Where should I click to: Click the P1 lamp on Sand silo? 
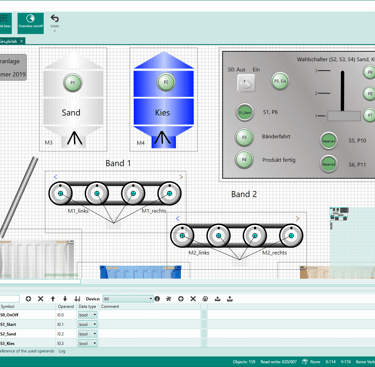tap(73, 82)
